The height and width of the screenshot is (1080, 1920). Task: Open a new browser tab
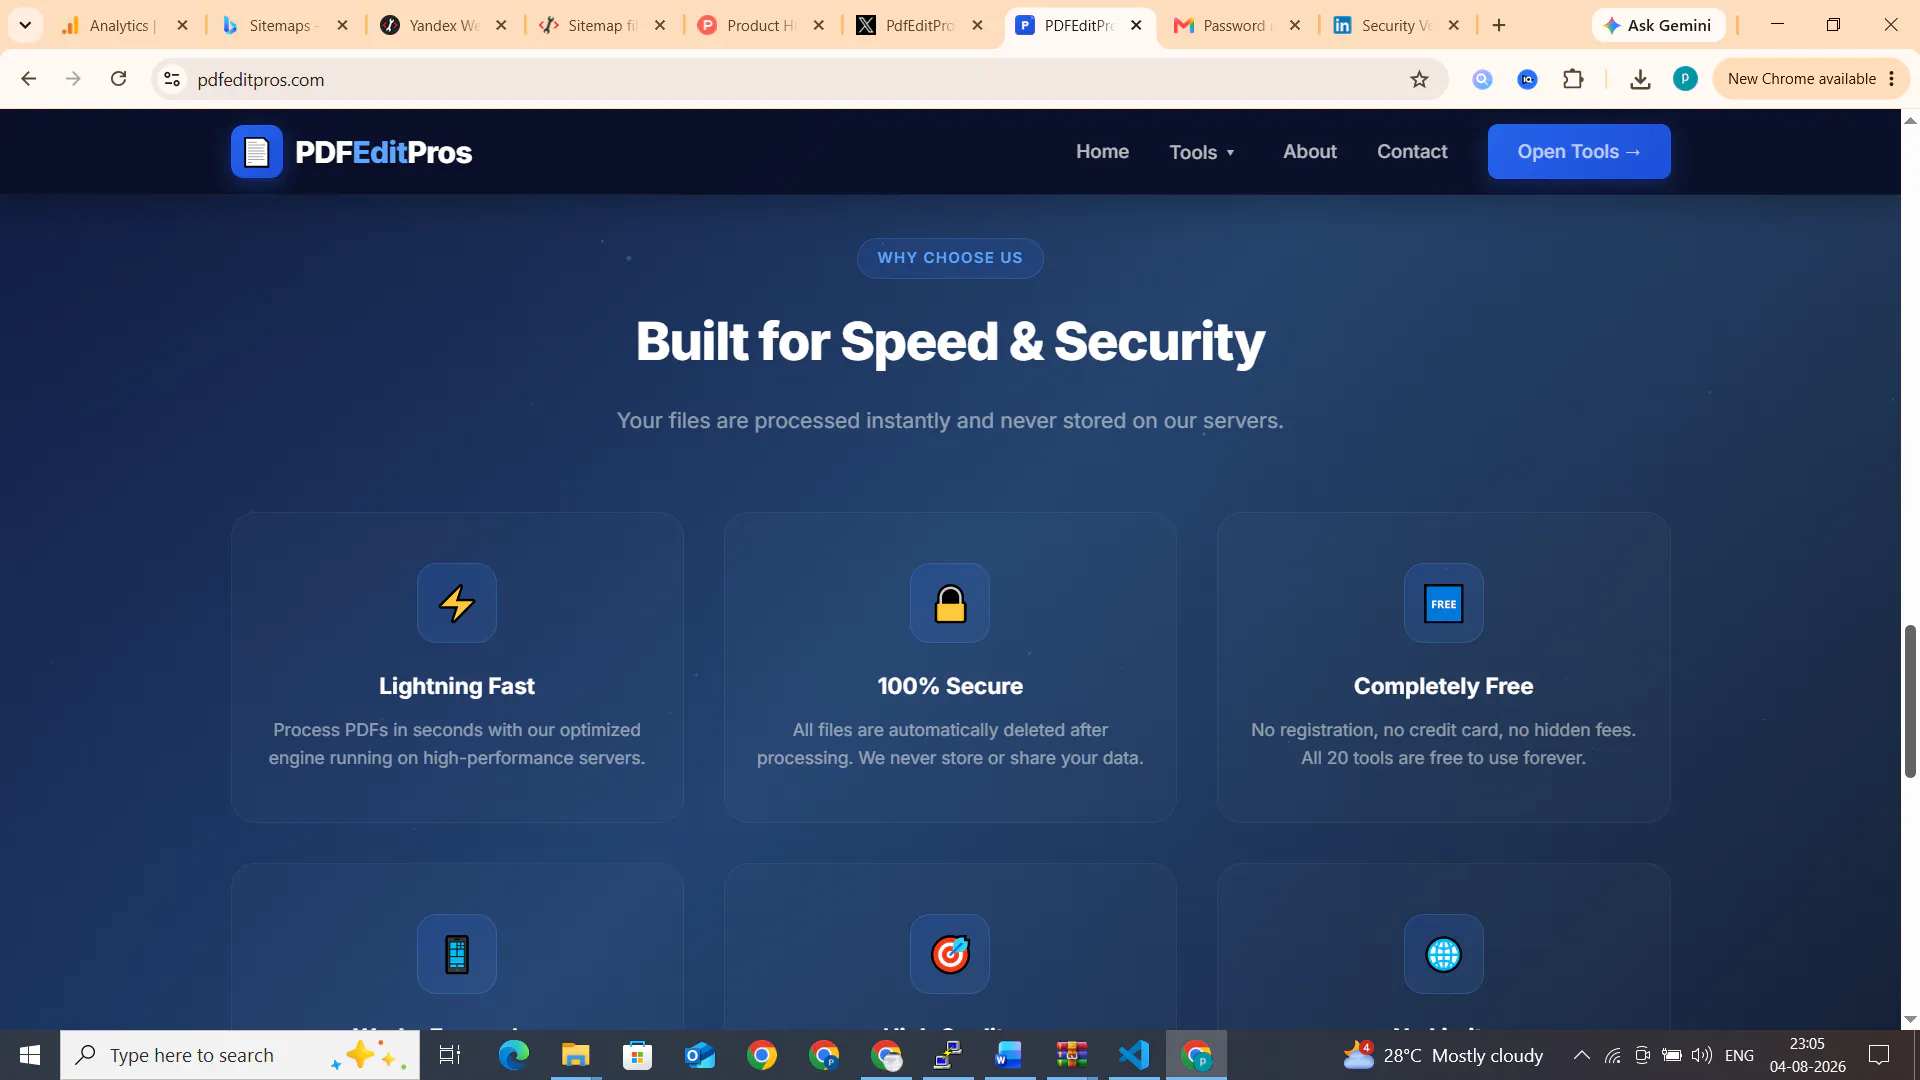[1498, 25]
